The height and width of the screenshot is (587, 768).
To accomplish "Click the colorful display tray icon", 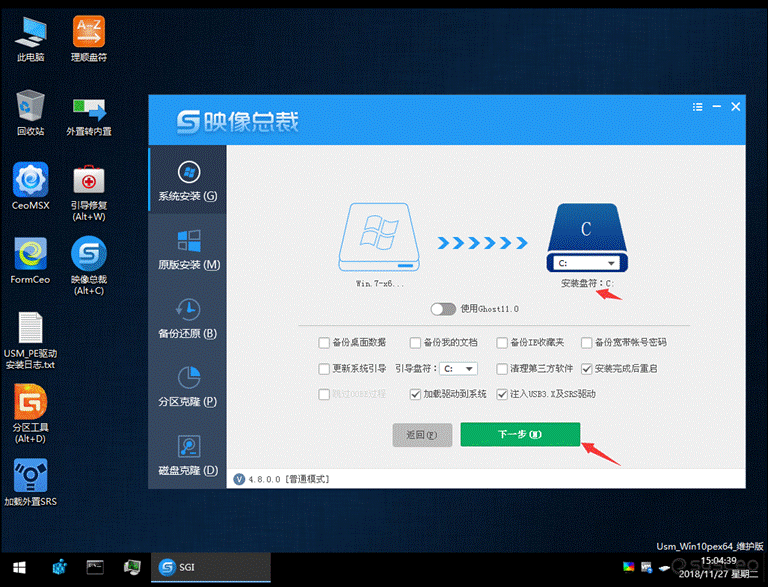I will point(628,567).
